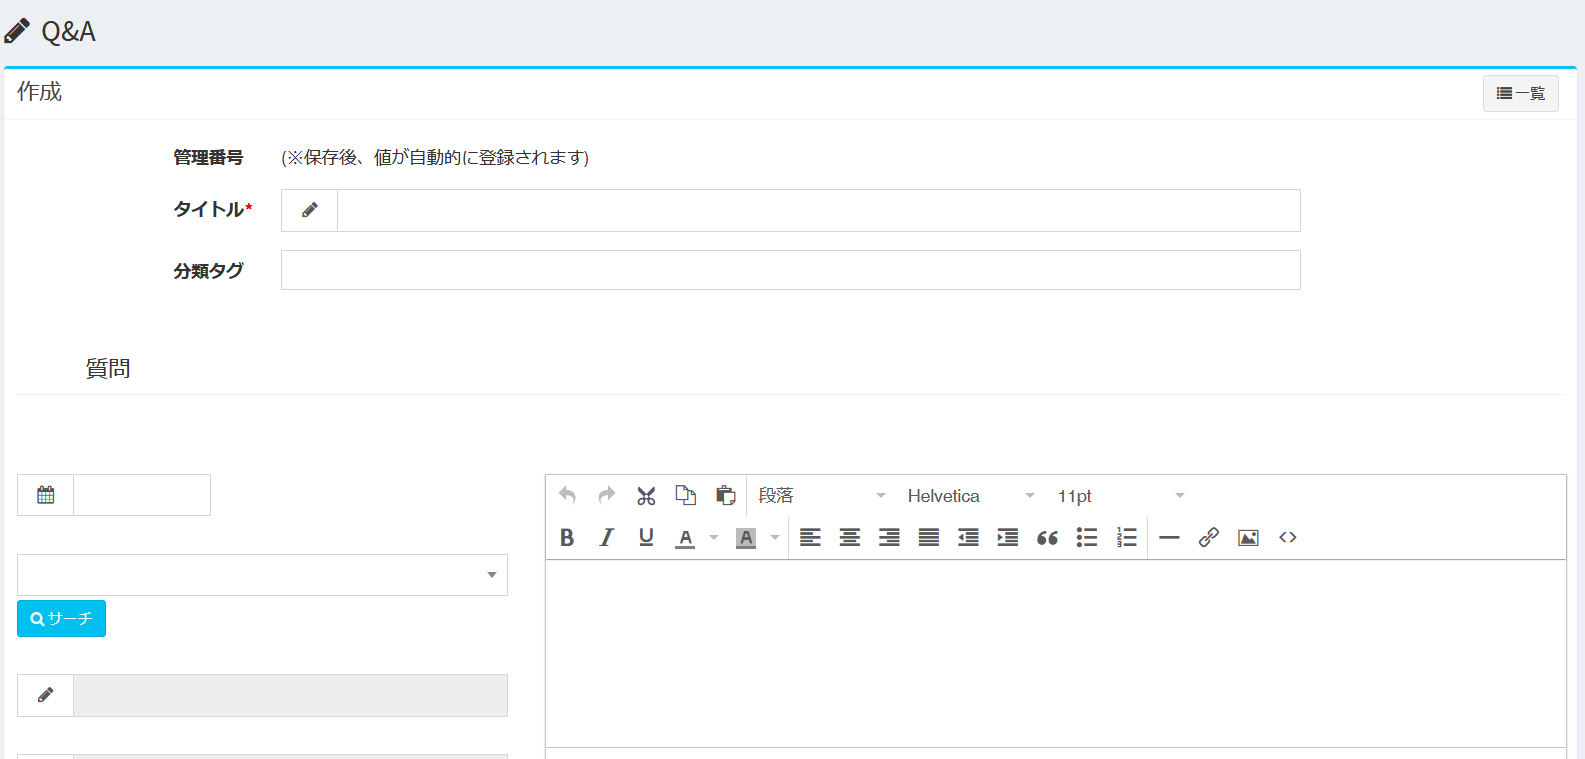The height and width of the screenshot is (759, 1585).
Task: Expand the select box above サーチ button
Action: click(x=262, y=575)
